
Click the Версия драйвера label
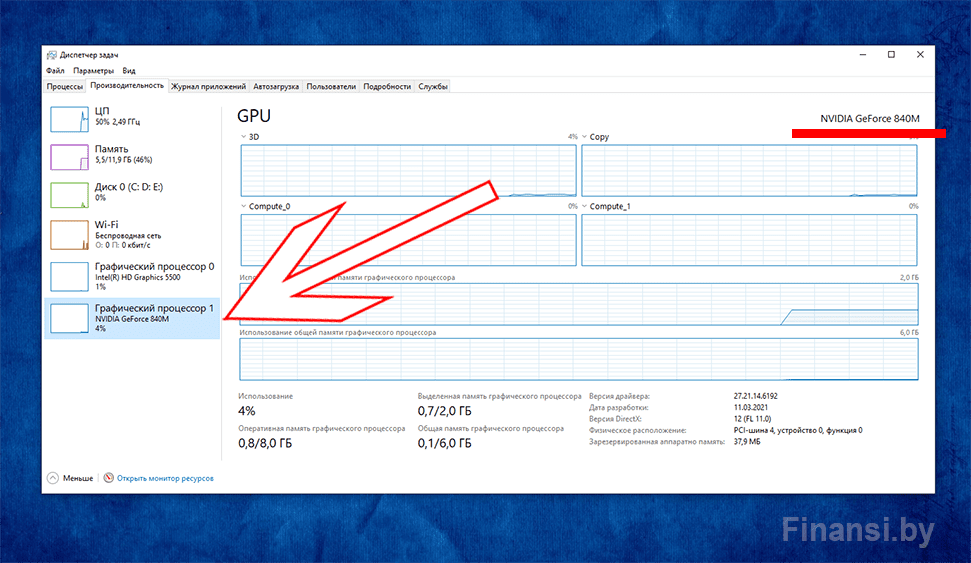[x=619, y=396]
